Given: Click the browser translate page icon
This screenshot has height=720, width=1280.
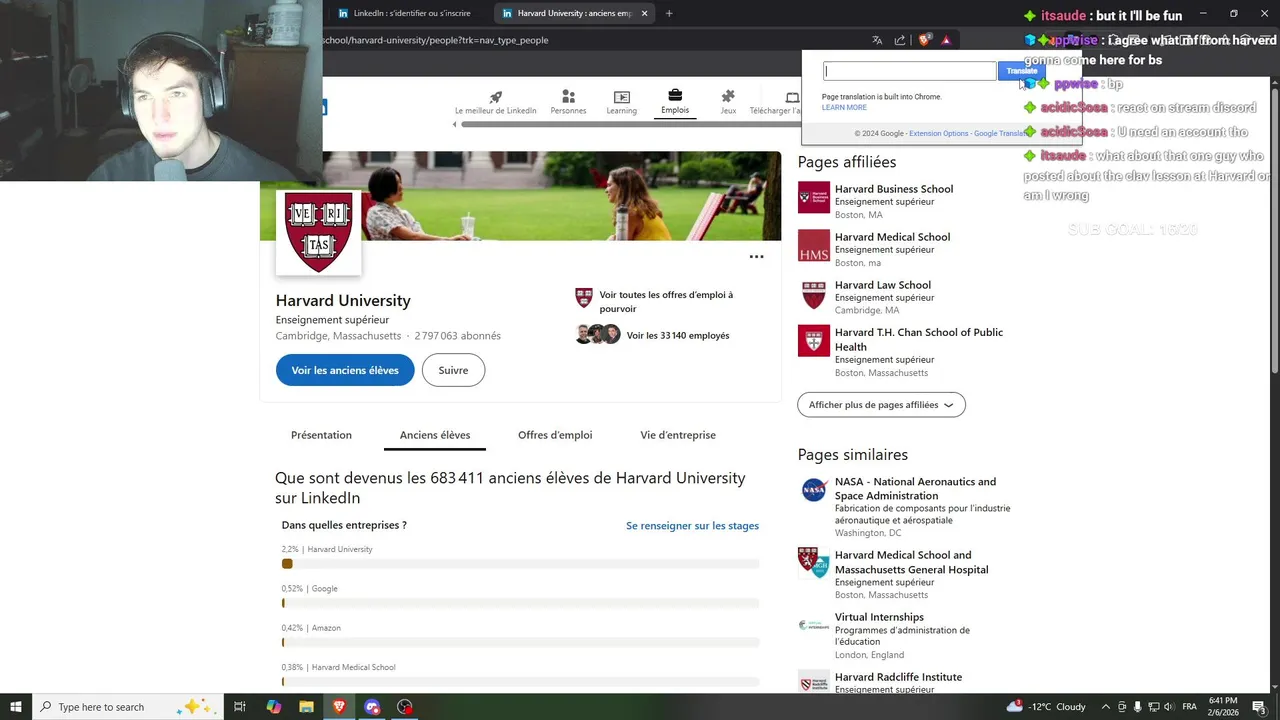Looking at the screenshot, I should click(x=877, y=40).
